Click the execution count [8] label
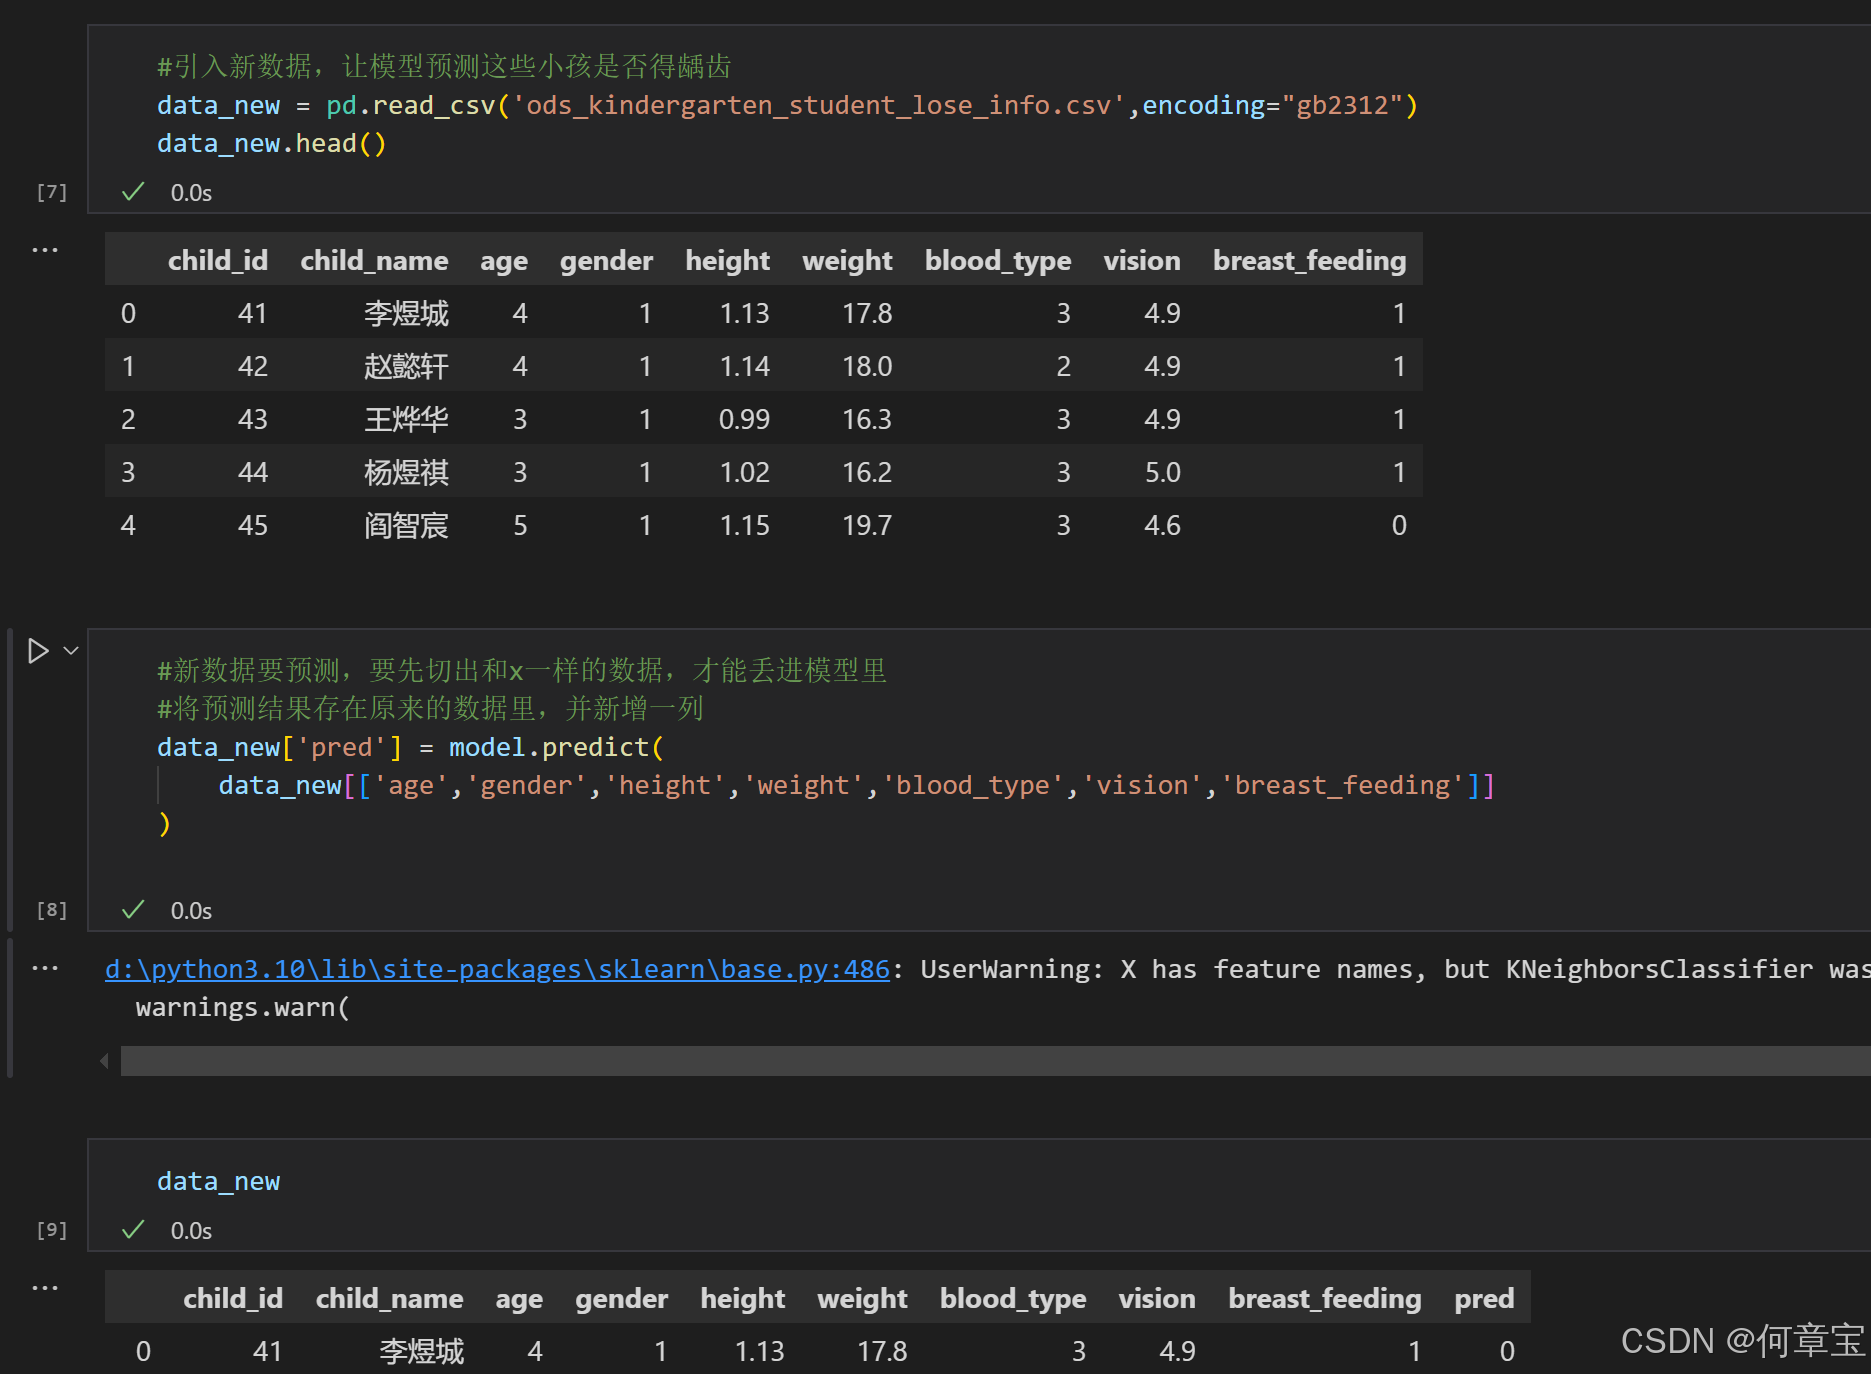The height and width of the screenshot is (1374, 1871). pyautogui.click(x=52, y=910)
